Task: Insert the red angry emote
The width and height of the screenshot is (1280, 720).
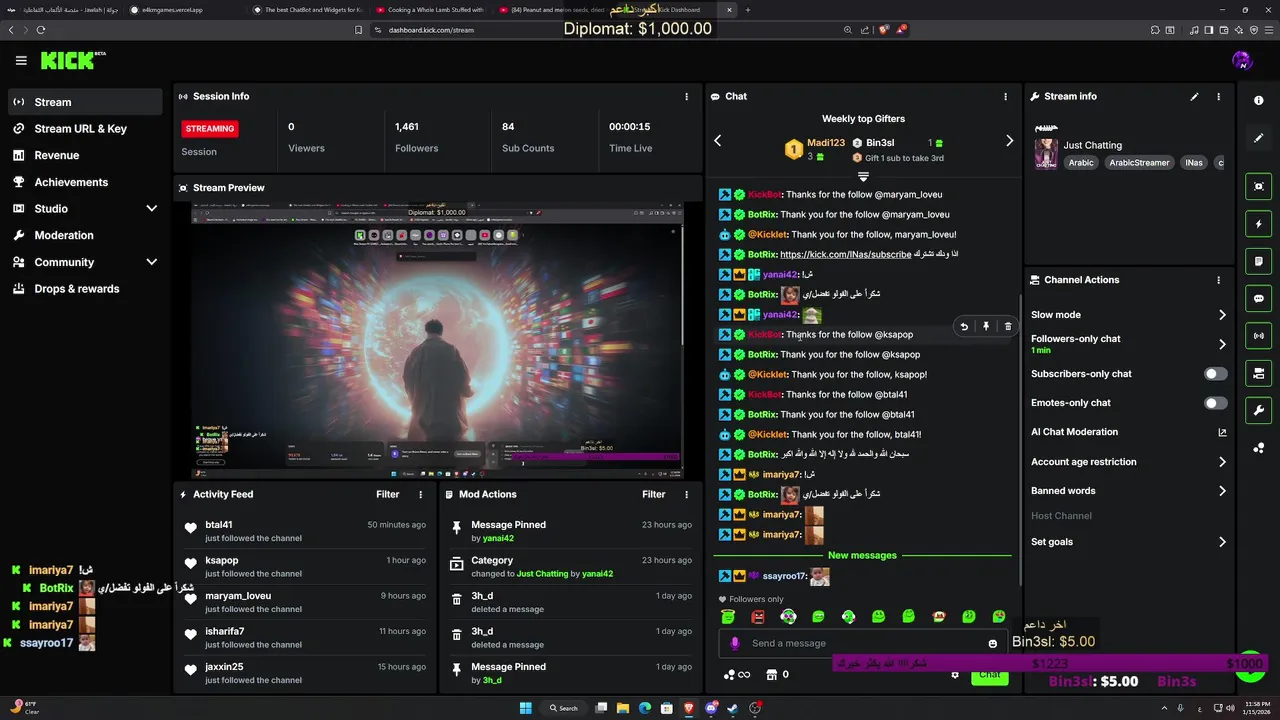Action: tap(758, 617)
